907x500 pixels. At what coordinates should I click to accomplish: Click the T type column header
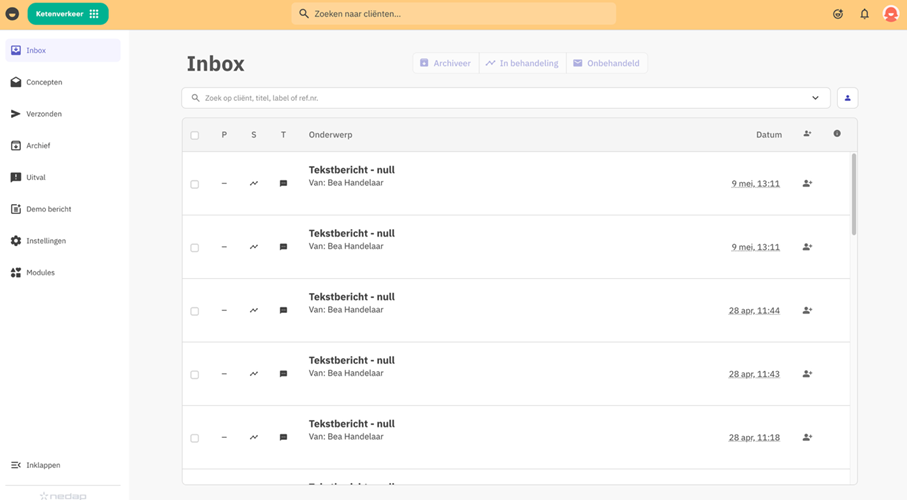(283, 135)
